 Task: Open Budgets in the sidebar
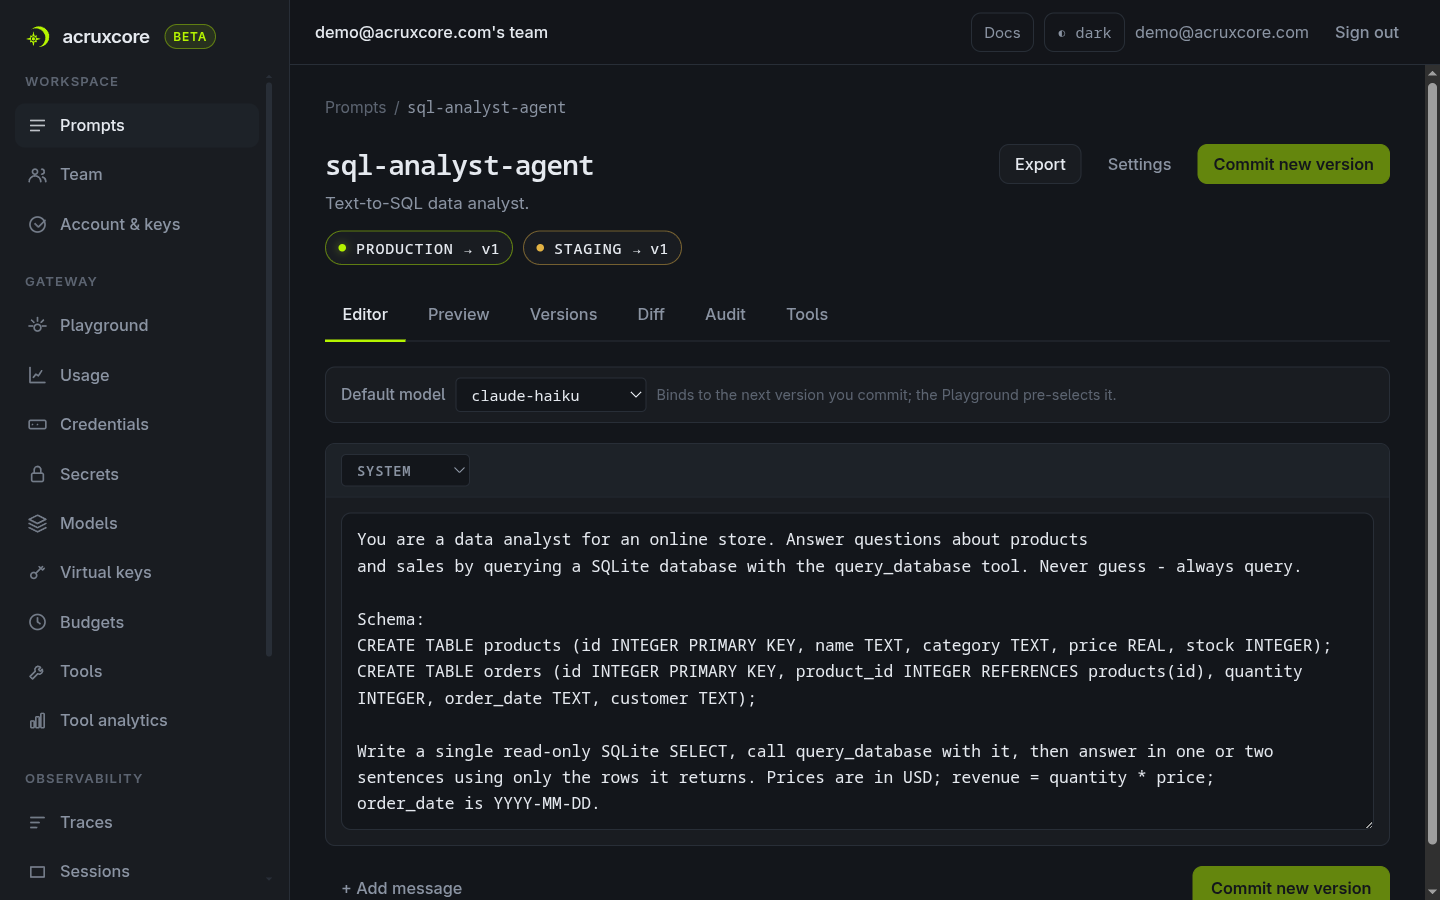tap(137, 622)
